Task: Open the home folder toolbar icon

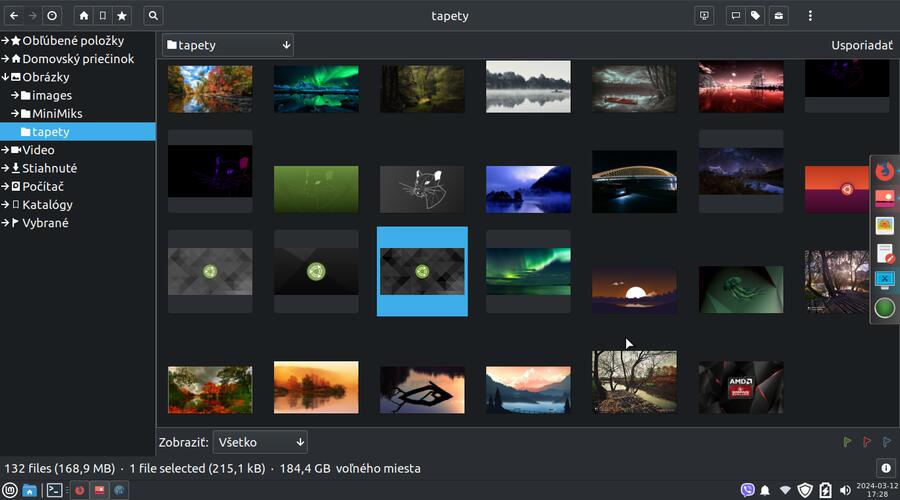Action: [83, 16]
